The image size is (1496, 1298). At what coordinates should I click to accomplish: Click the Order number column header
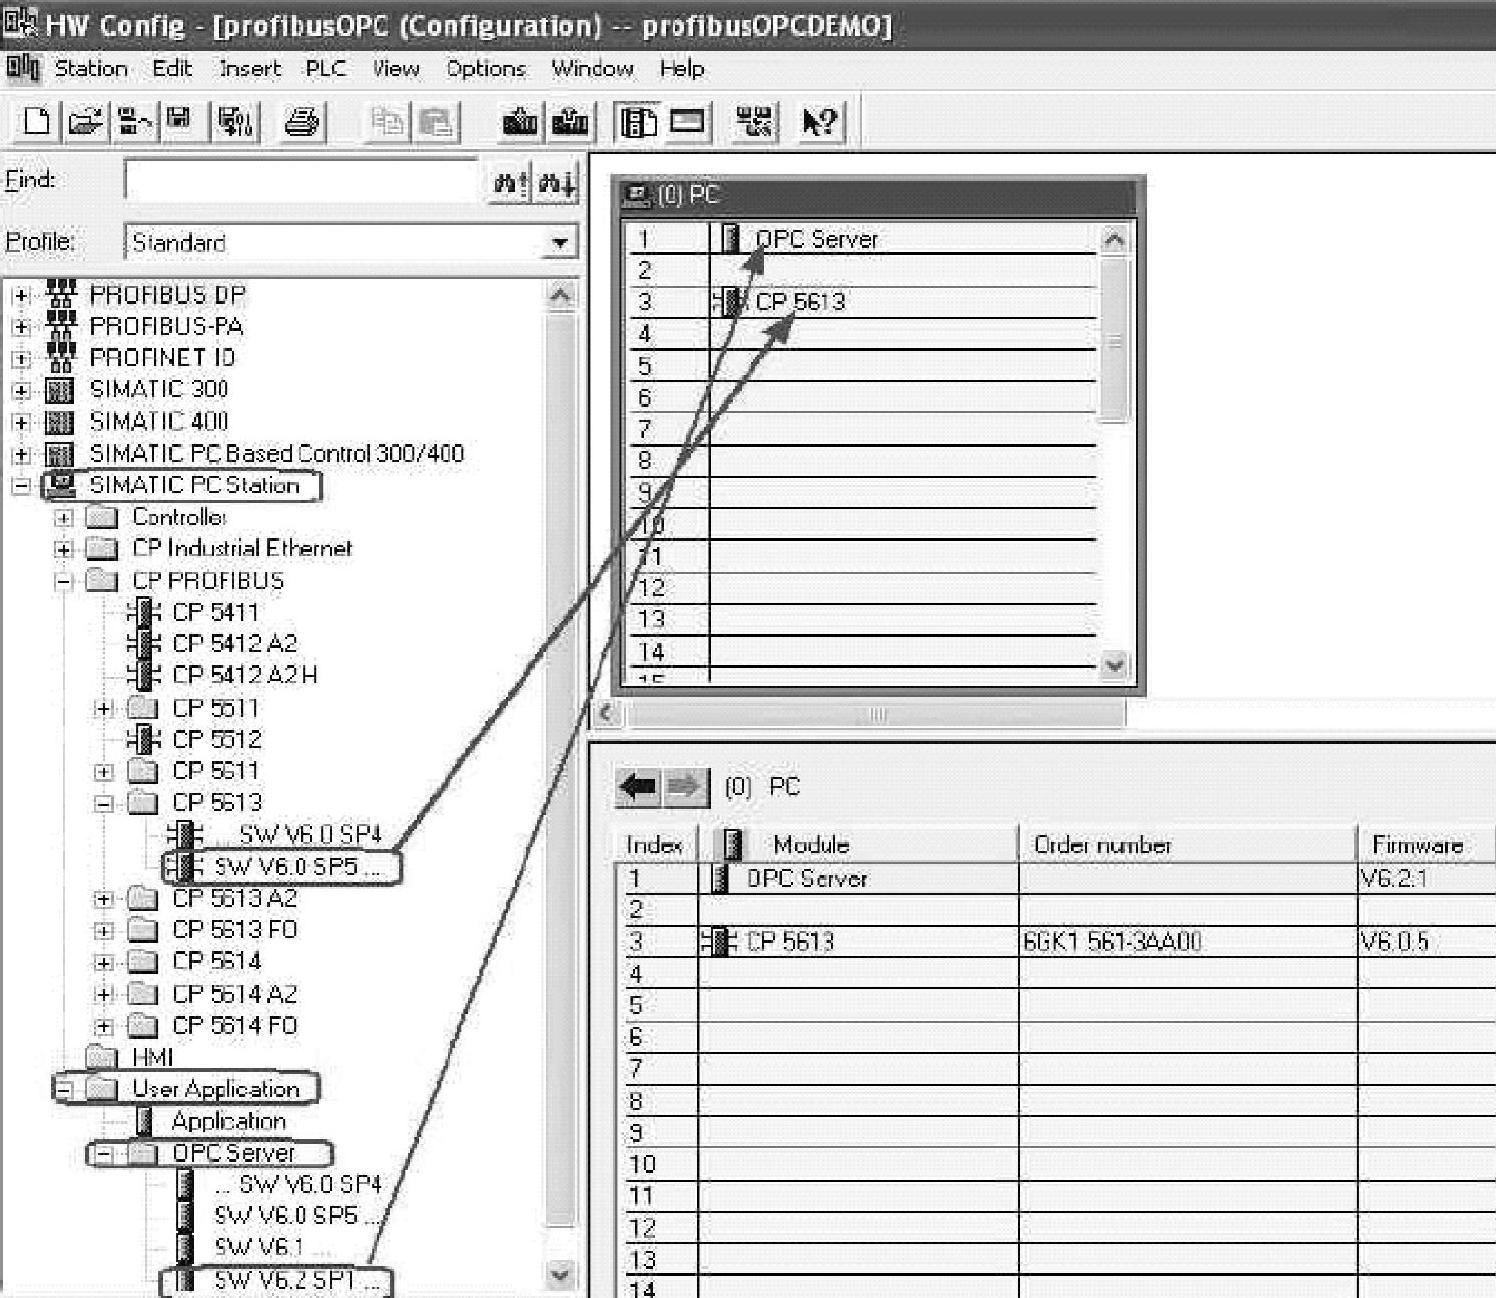click(x=1187, y=845)
